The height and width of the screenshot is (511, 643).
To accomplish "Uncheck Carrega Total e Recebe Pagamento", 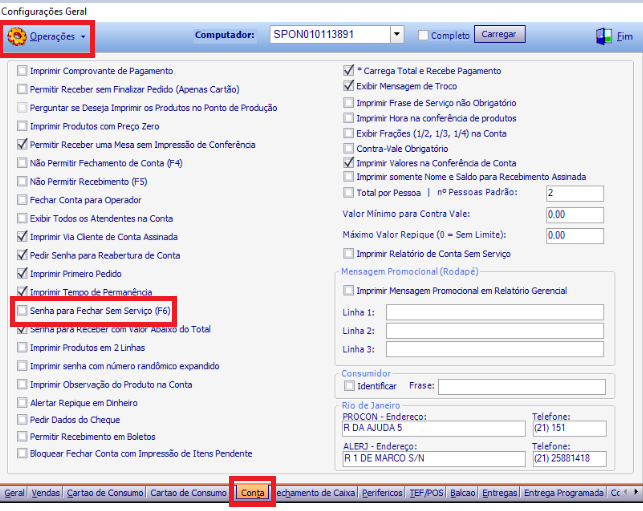I will pos(349,71).
